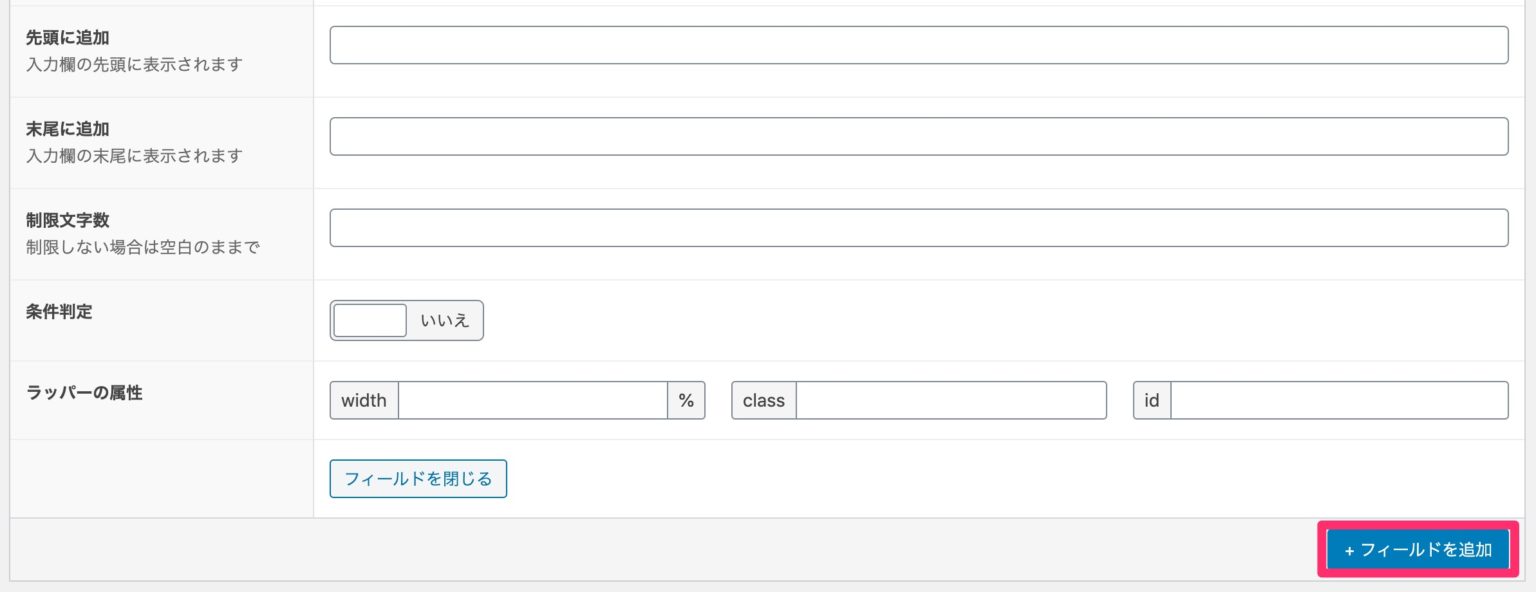1536x592 pixels.
Task: Click the いいえ text on the switch
Action: coord(445,321)
